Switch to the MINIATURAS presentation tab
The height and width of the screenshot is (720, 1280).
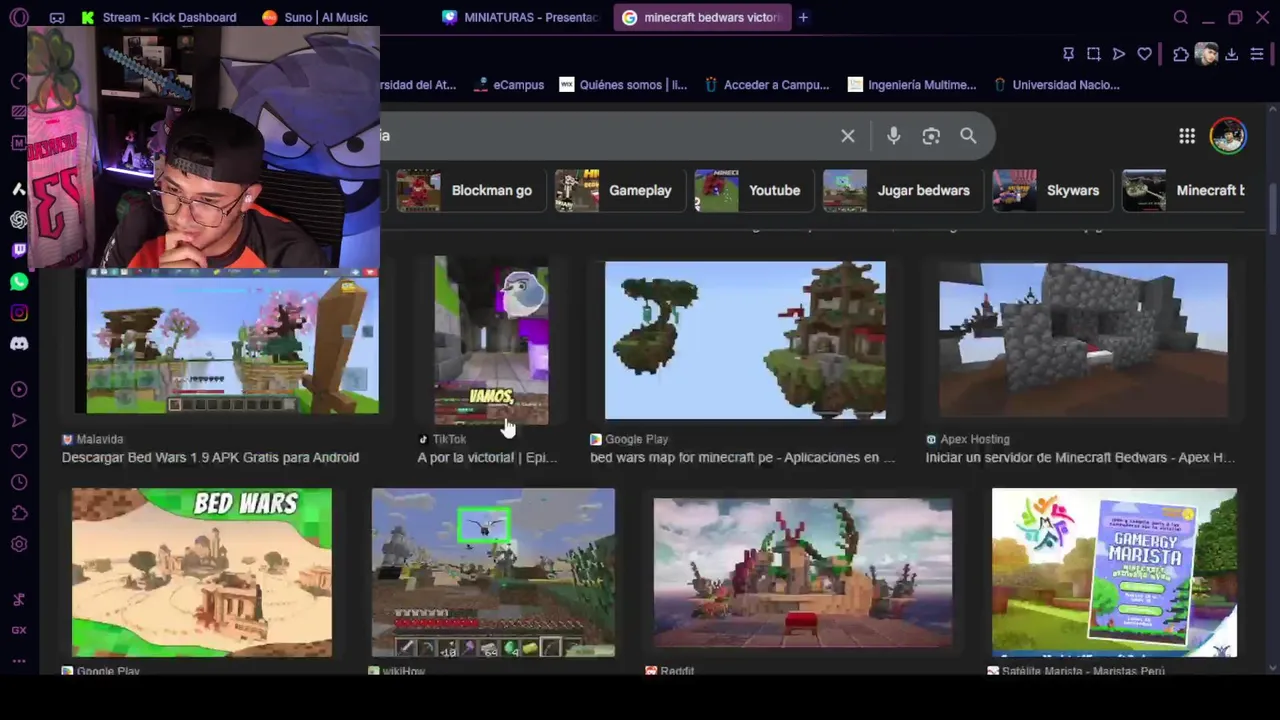tap(520, 17)
